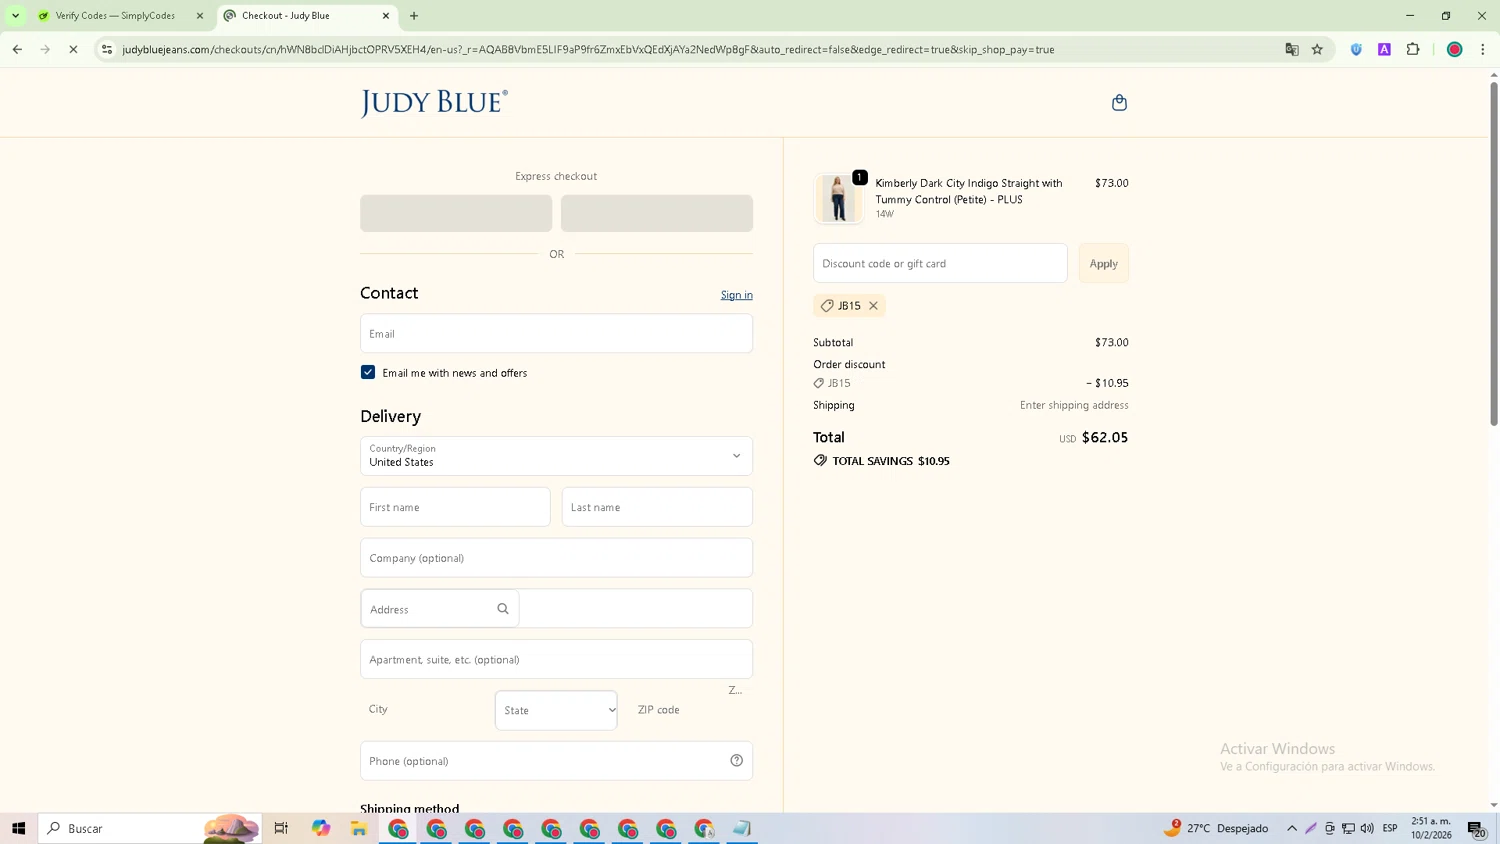Focus the Discount code or gift card field
This screenshot has height=844, width=1500.
point(940,263)
